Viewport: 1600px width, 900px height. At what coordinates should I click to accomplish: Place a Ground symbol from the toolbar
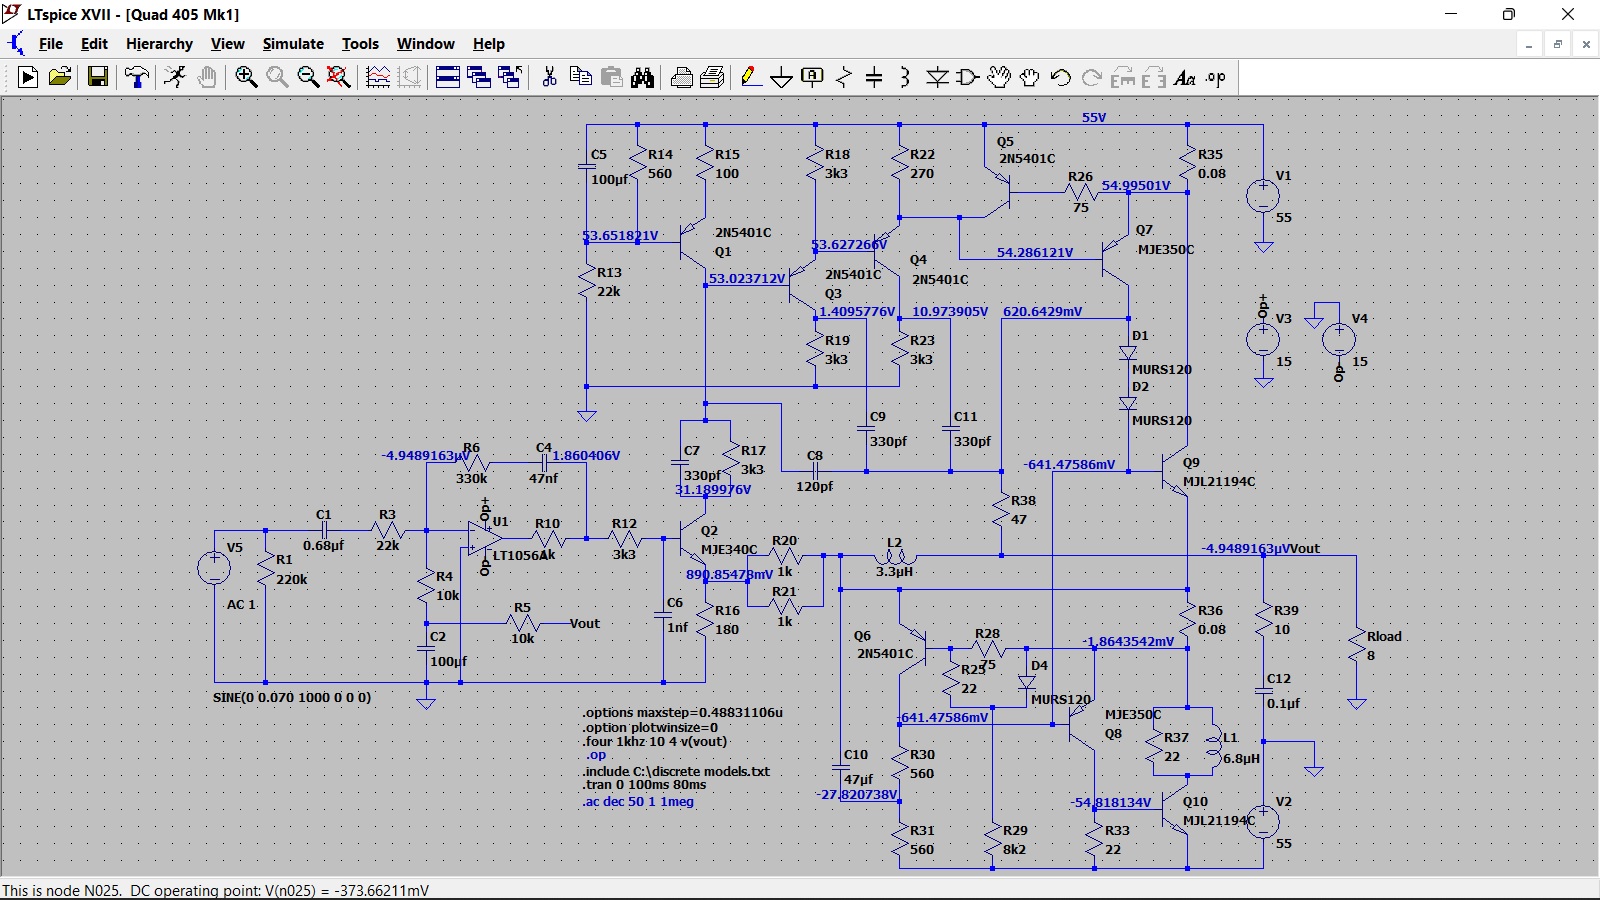[782, 77]
